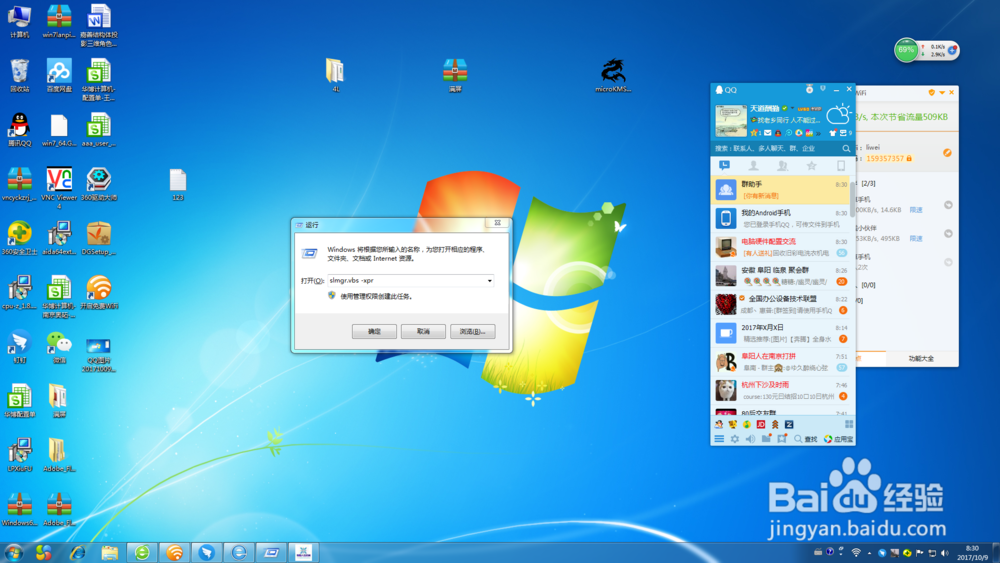Click the 取消 button in Run dialog
Screen dimensions: 1000x563
pyautogui.click(x=423, y=332)
